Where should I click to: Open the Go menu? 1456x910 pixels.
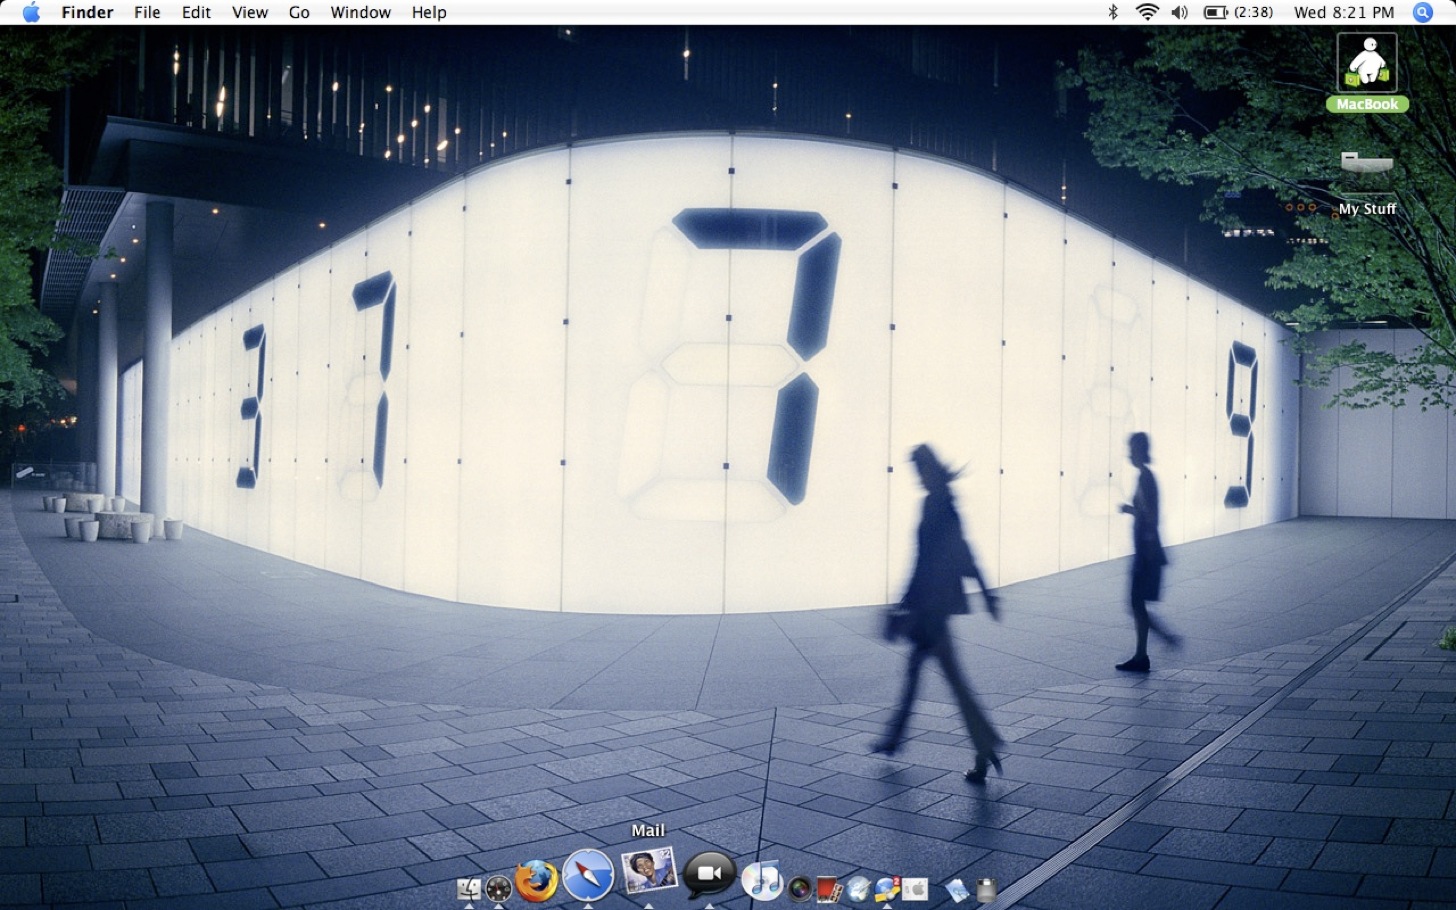coord(299,12)
